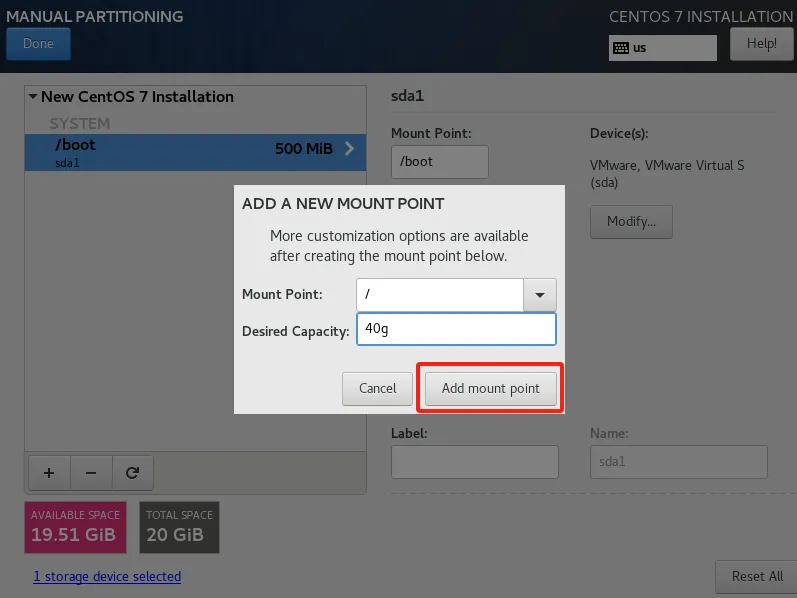
Task: Click the minus icon to remove partition
Action: click(x=90, y=473)
